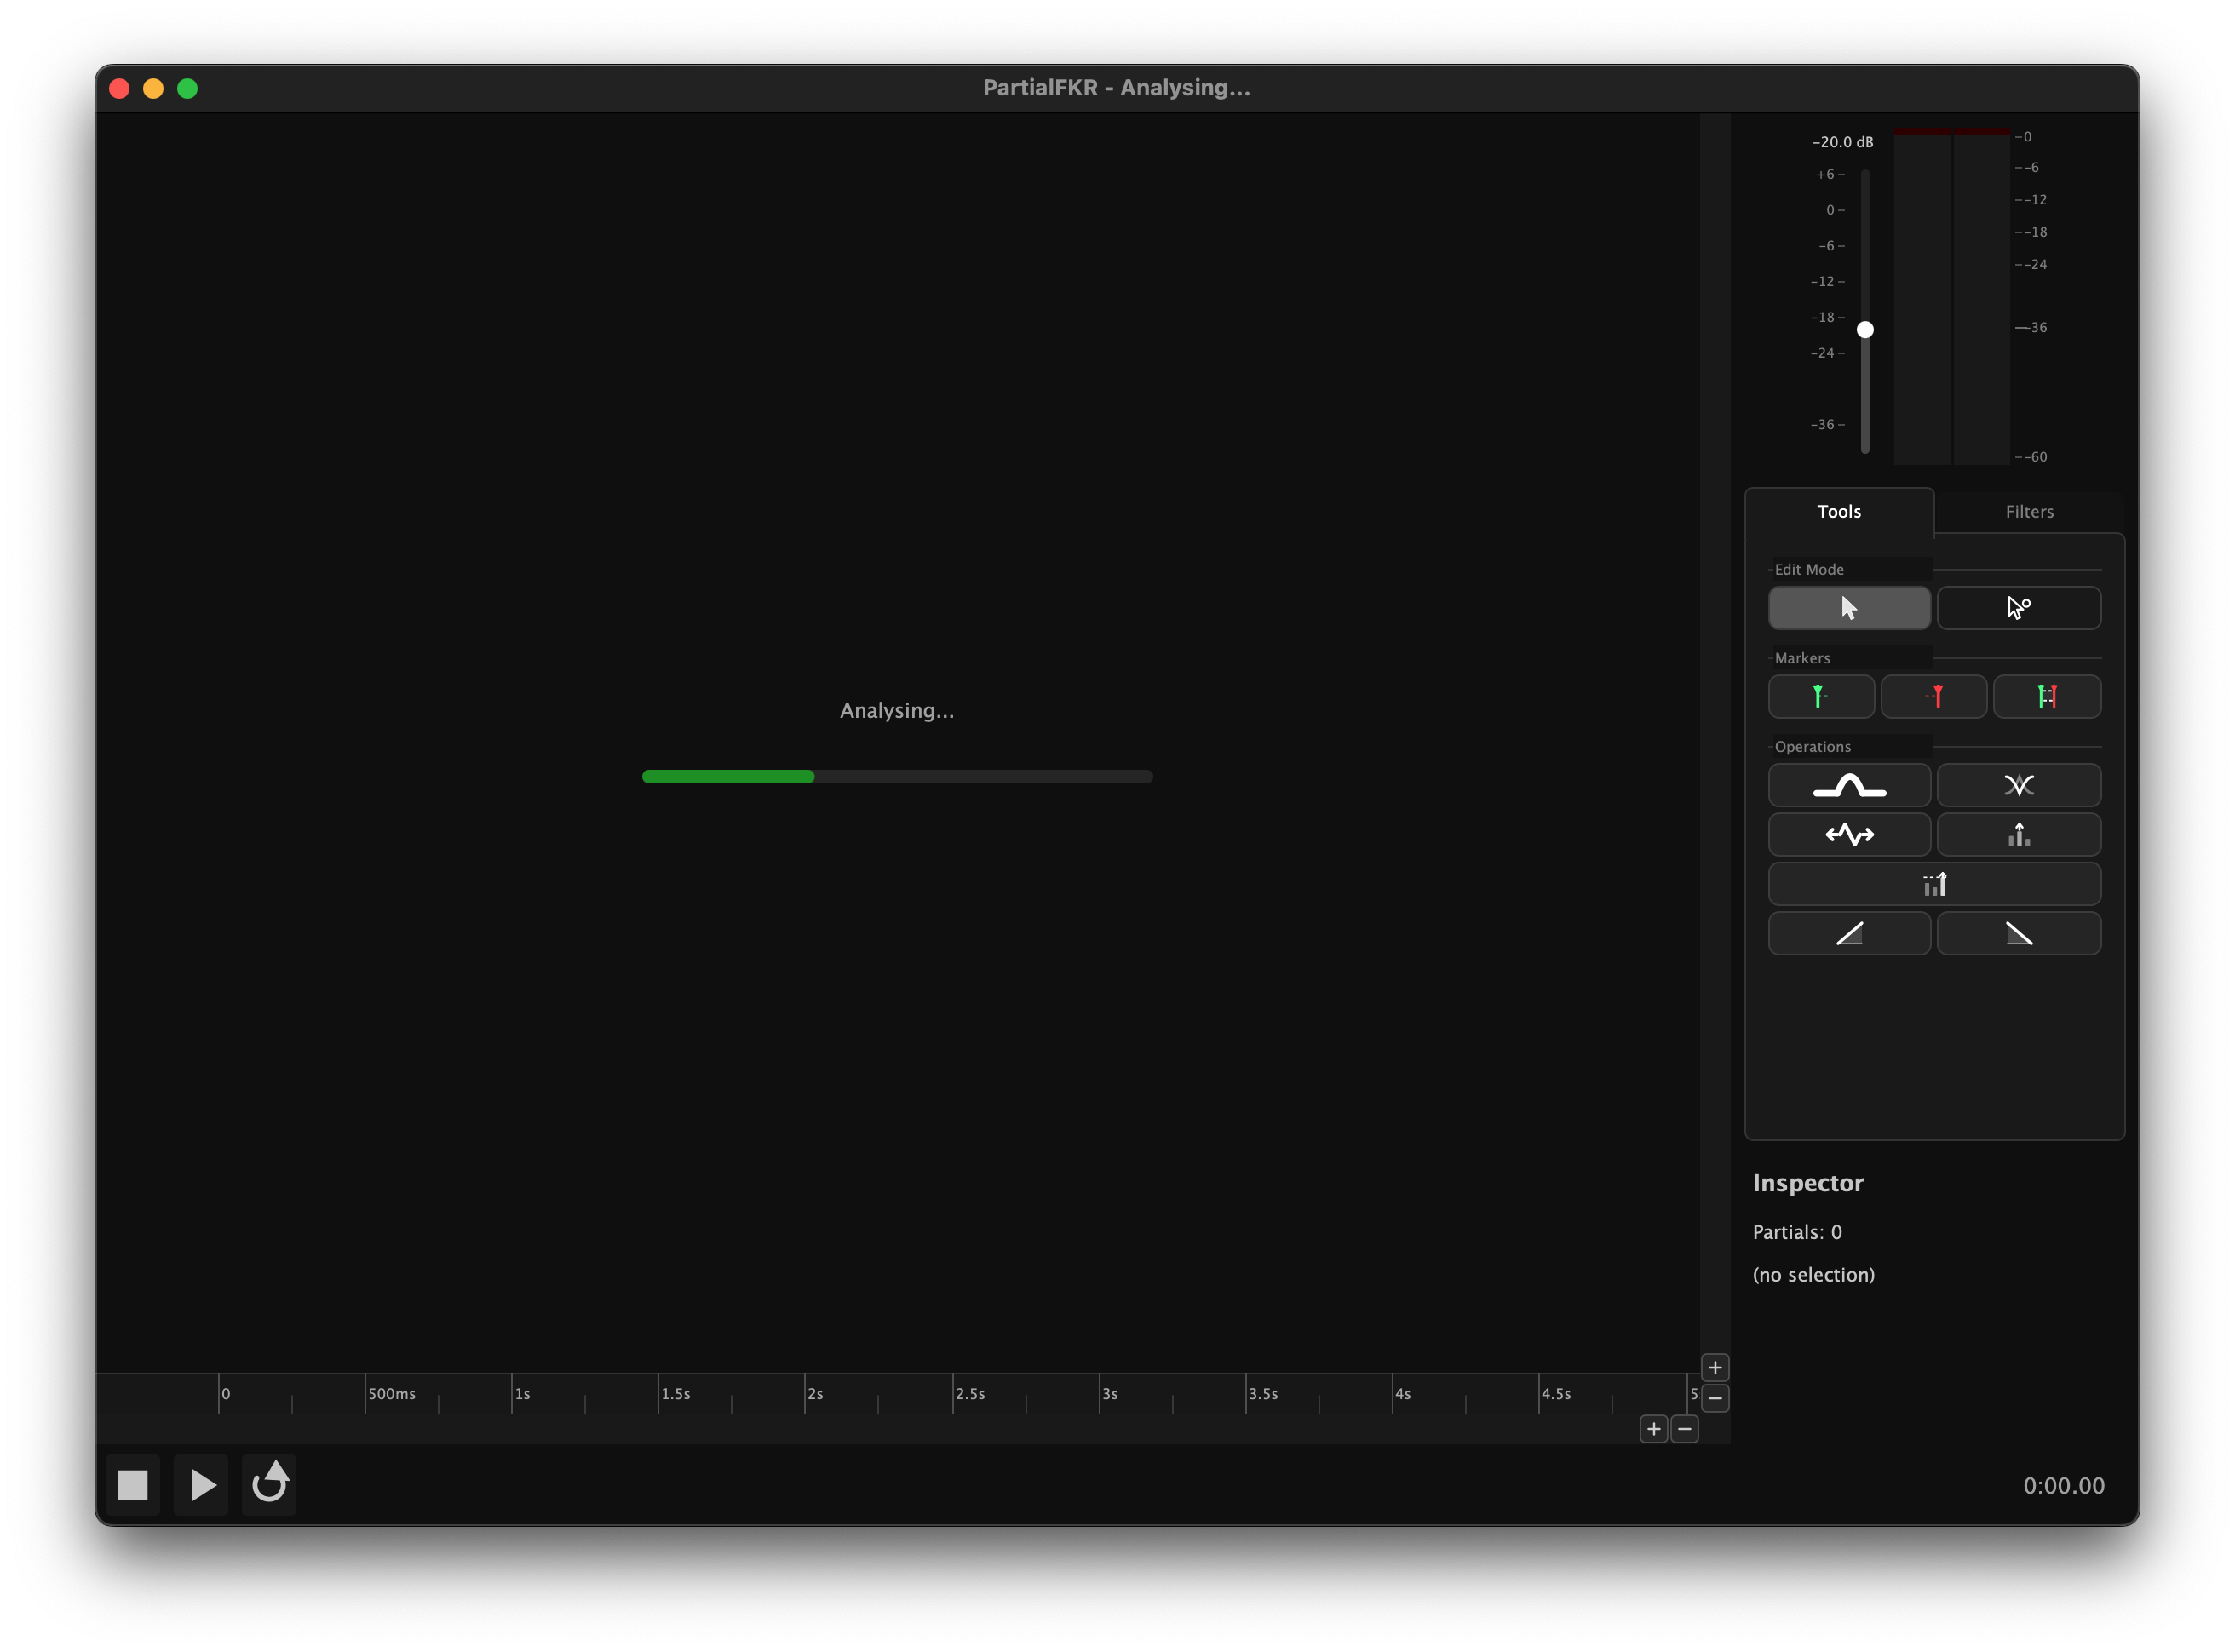Open the Tools tab
The width and height of the screenshot is (2235, 1652).
tap(1838, 511)
